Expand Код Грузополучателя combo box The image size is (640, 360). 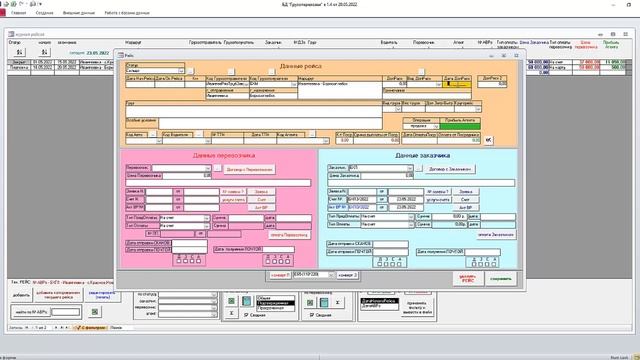pos(293,84)
